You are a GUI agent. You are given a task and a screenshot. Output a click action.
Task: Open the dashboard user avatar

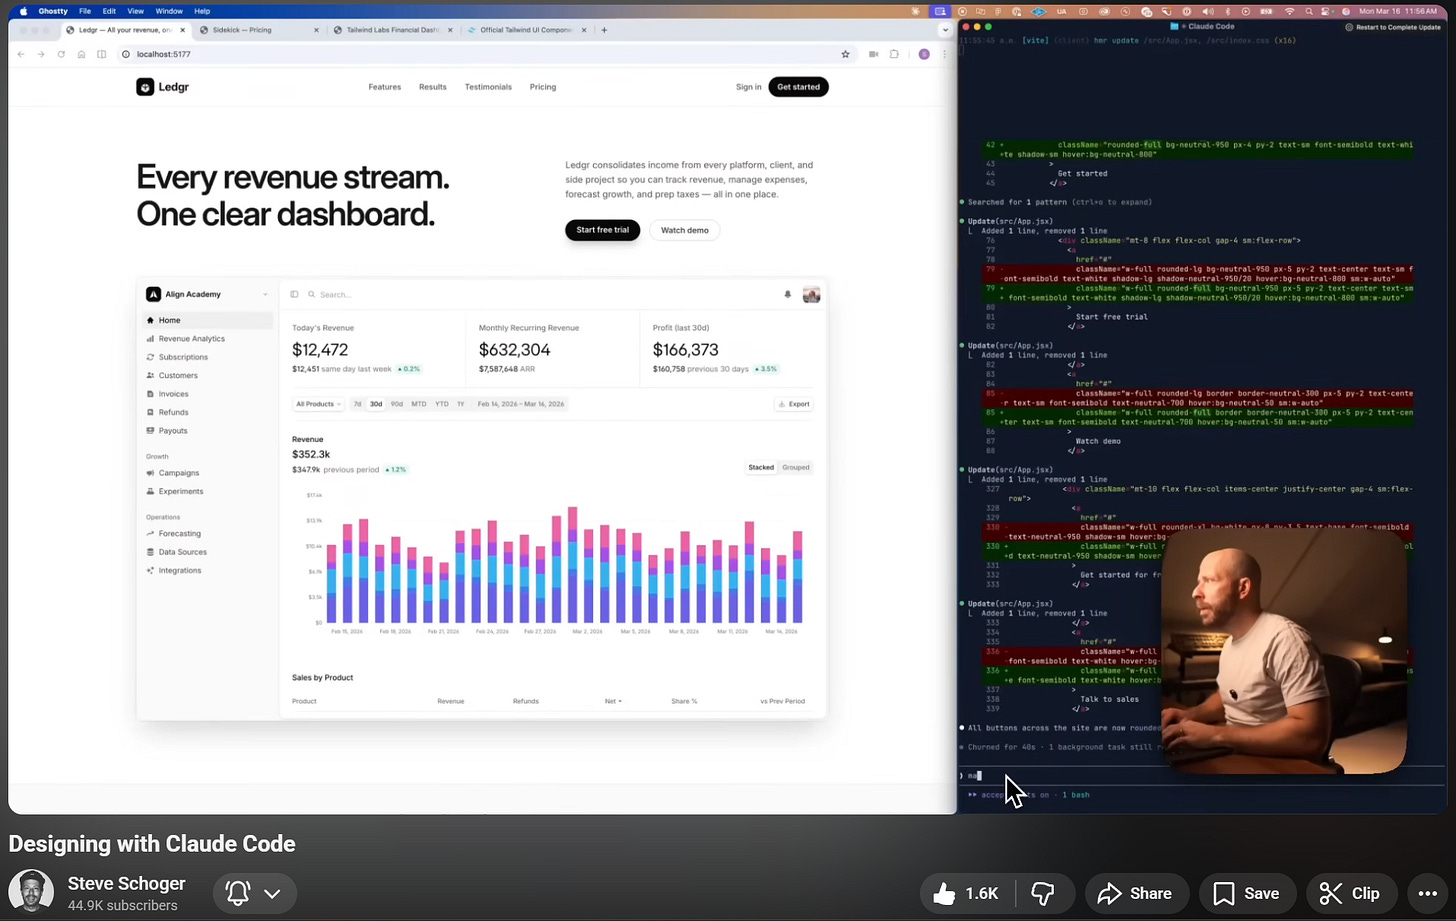tap(811, 294)
